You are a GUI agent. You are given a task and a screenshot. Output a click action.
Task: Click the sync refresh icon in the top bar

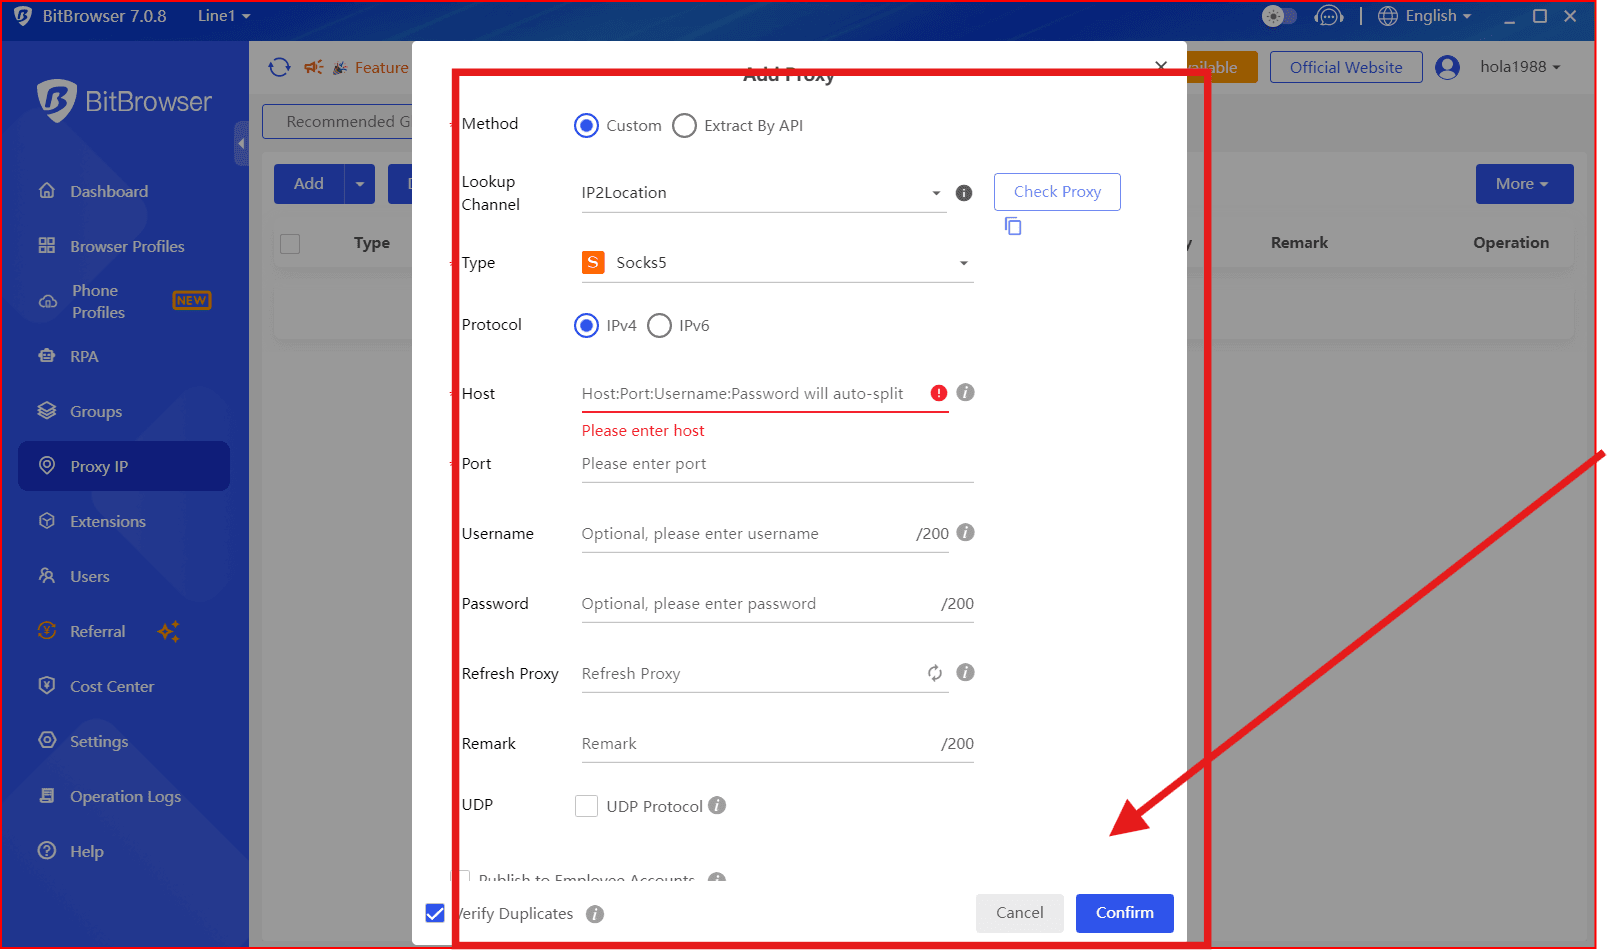click(x=280, y=67)
